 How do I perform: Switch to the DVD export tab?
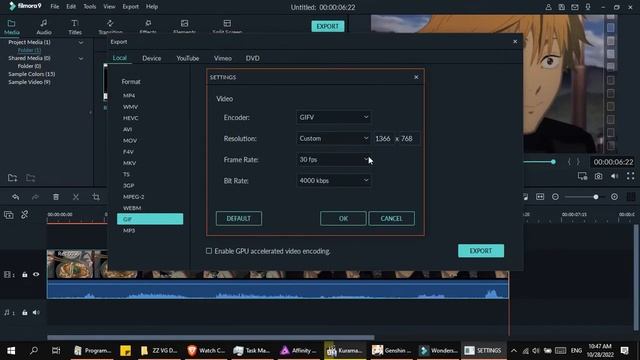(x=253, y=58)
